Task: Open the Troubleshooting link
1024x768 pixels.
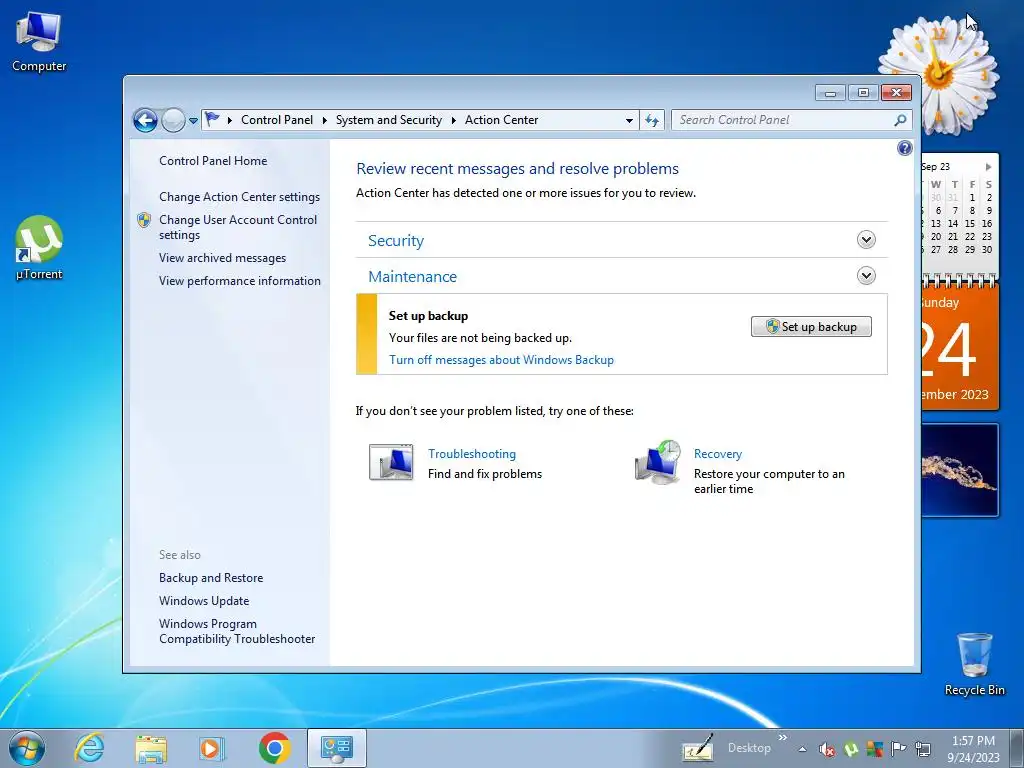Action: [x=472, y=454]
